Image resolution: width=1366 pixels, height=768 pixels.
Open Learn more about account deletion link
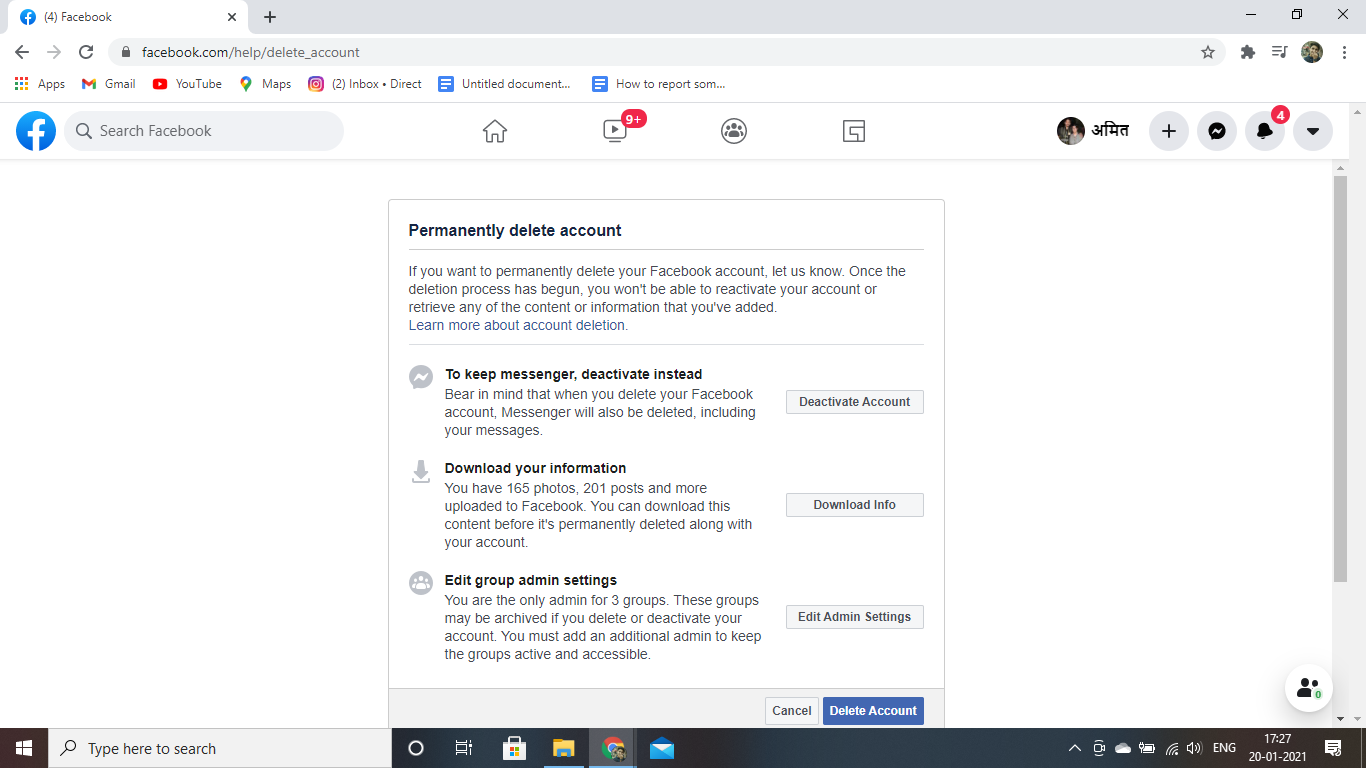tap(518, 325)
